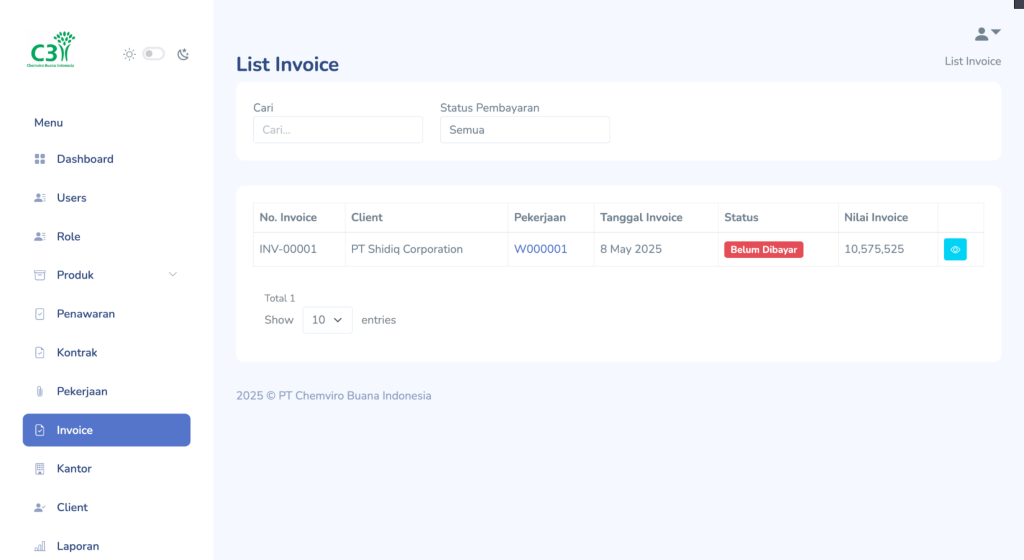Click the Pekerjaan clip icon
The width and height of the screenshot is (1024, 560).
tap(40, 392)
